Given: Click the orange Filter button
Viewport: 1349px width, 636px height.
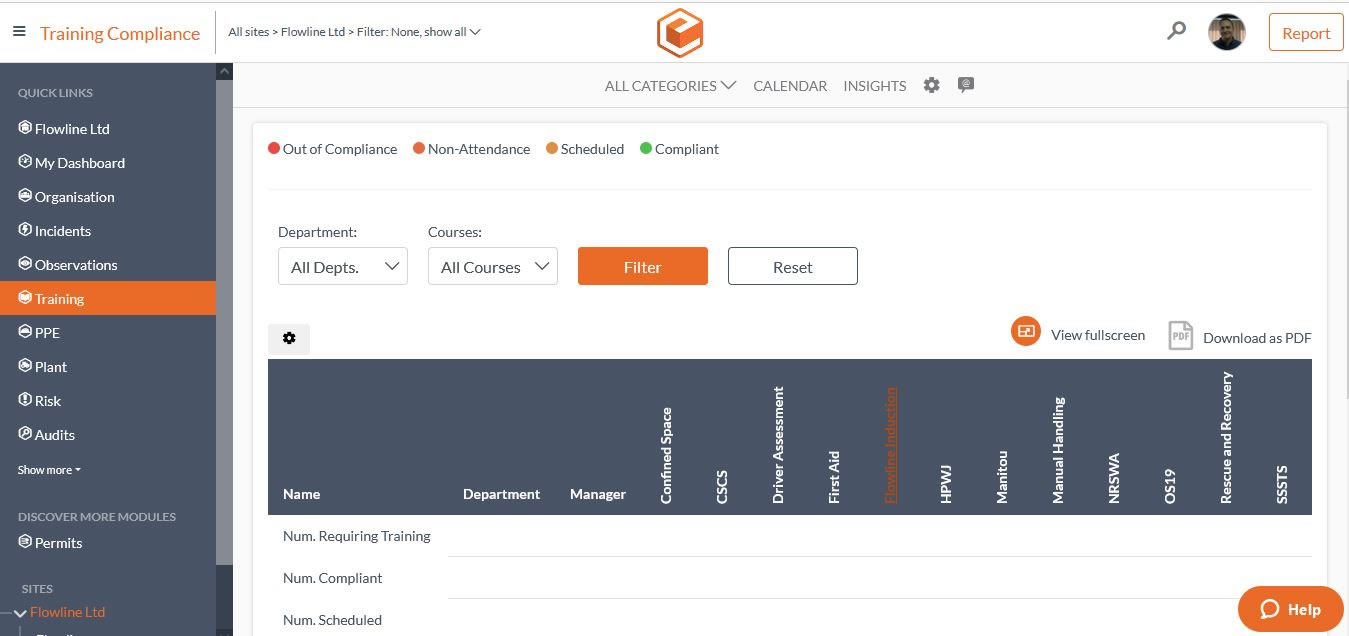Looking at the screenshot, I should [x=643, y=266].
